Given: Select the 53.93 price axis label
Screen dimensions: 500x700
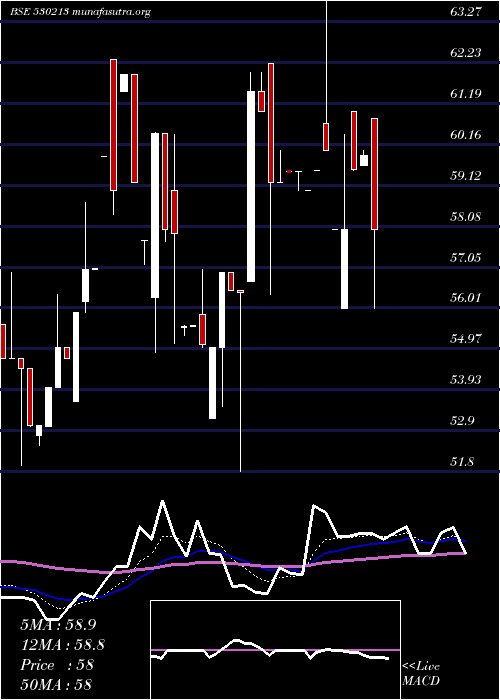Looking at the screenshot, I should pyautogui.click(x=466, y=380).
